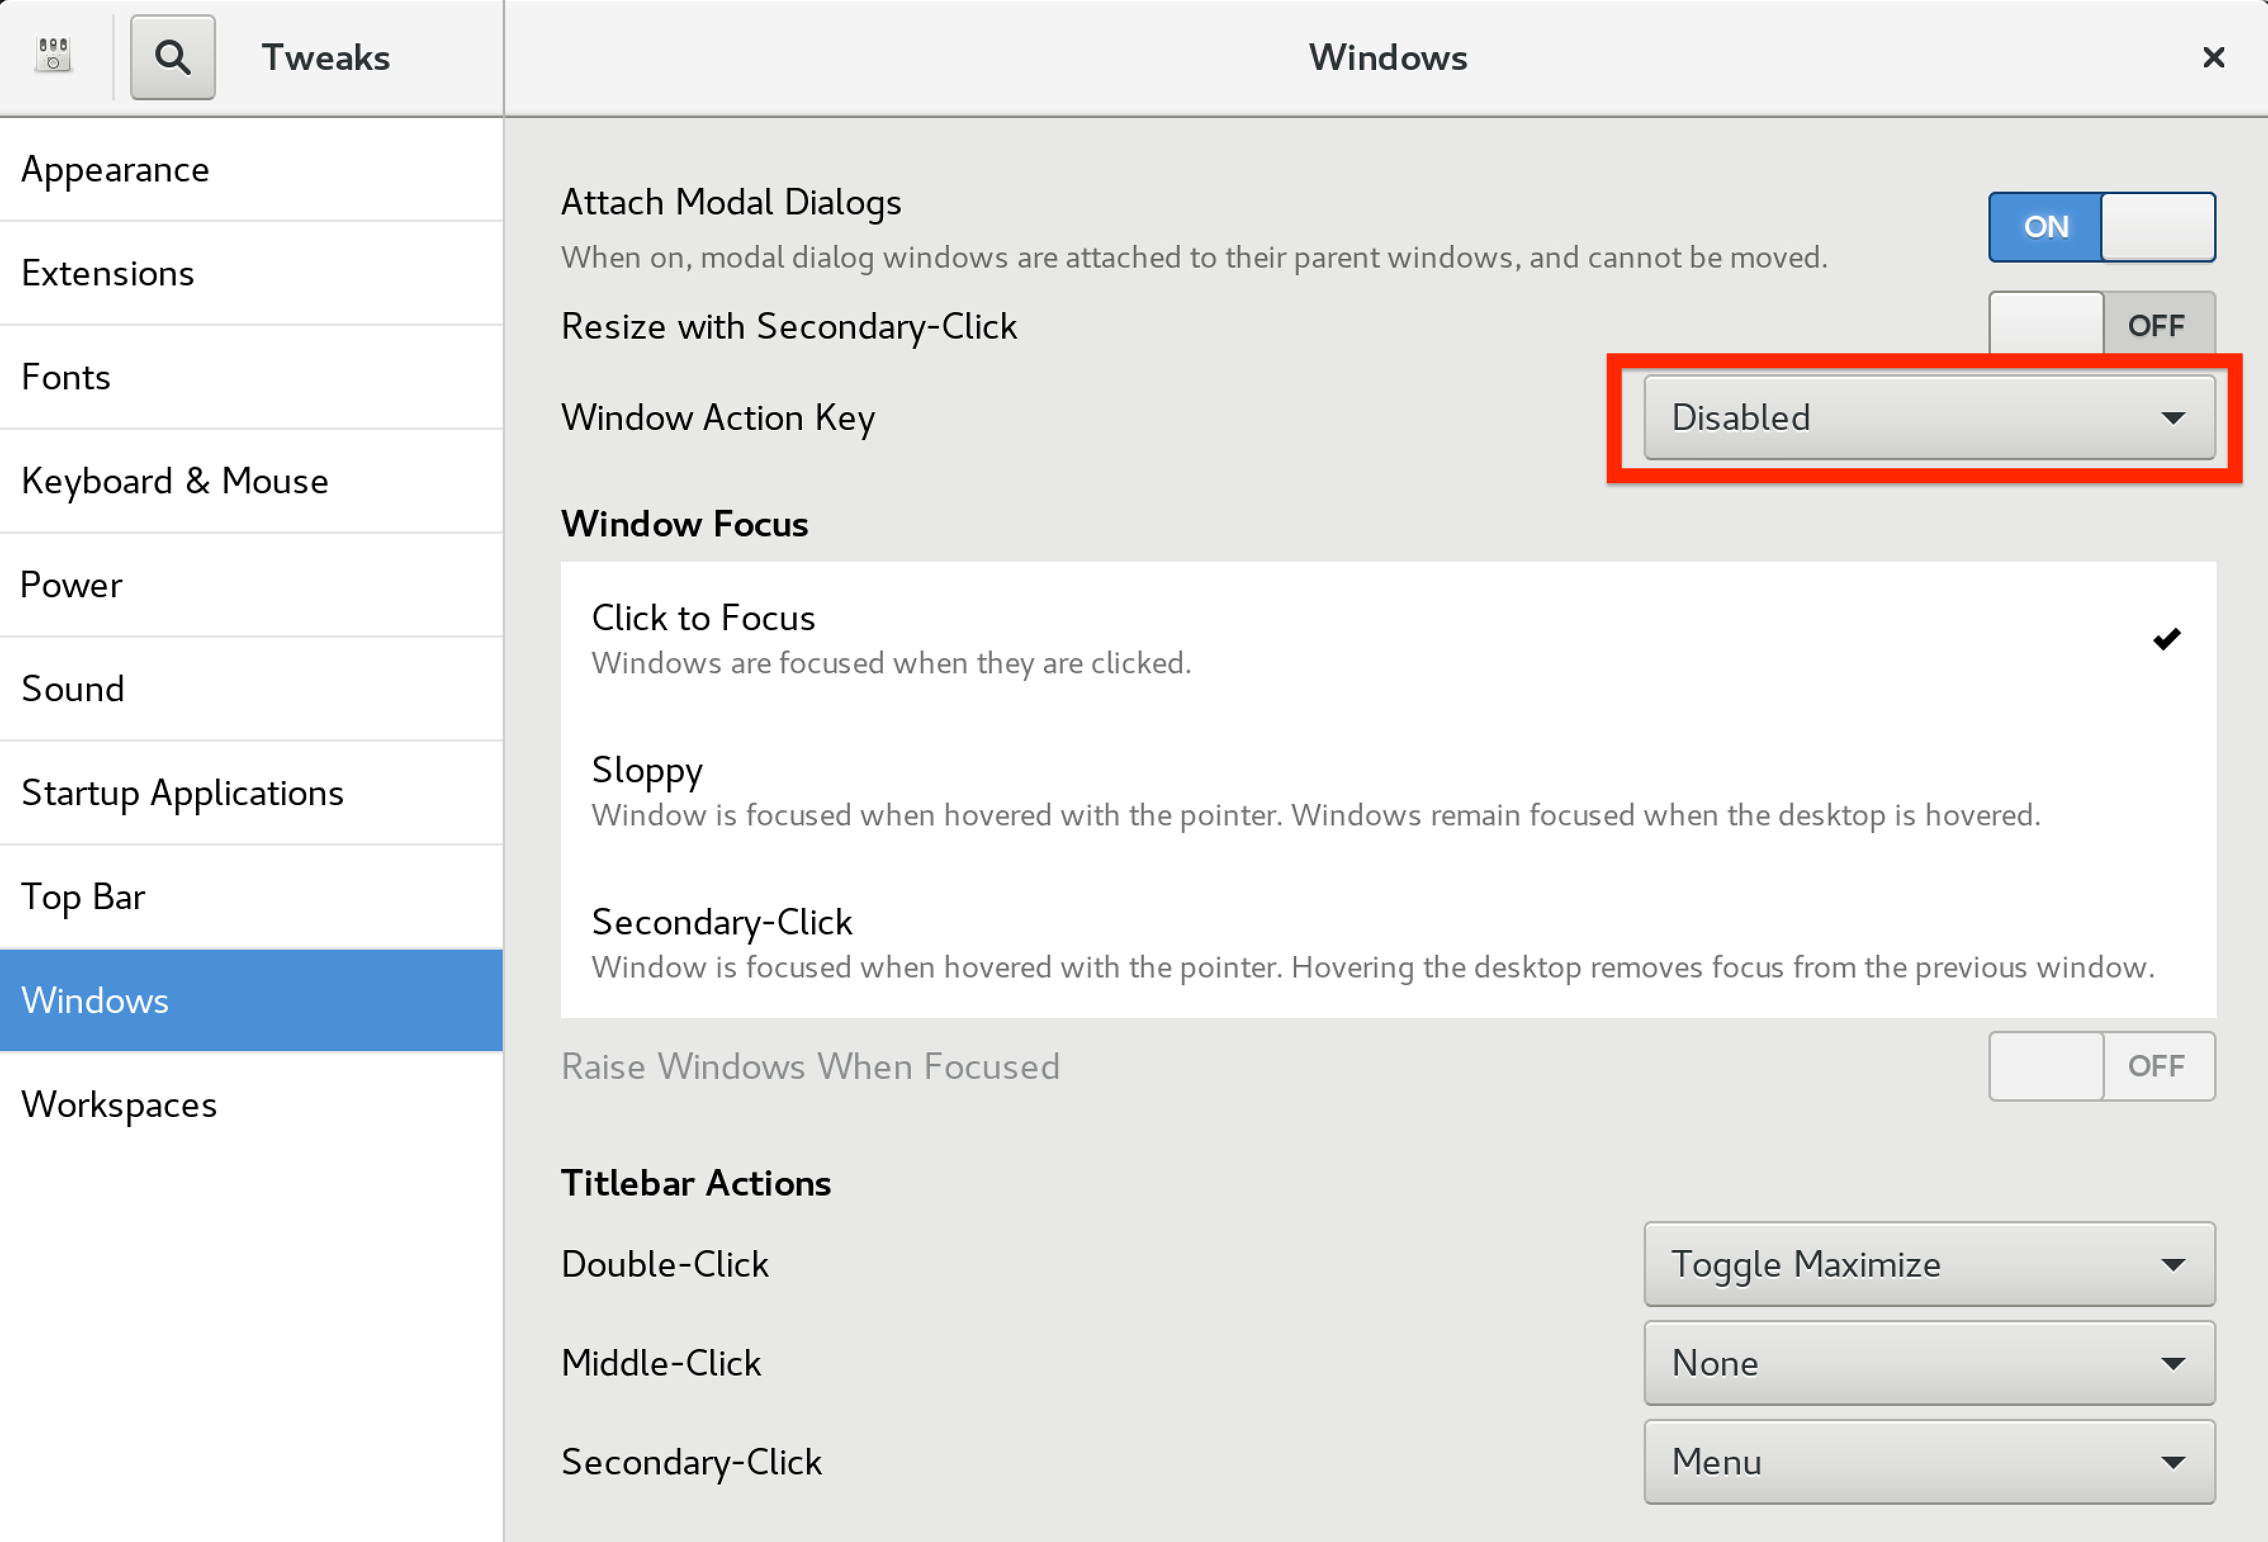Change the Middle-Click action from None

(x=1927, y=1362)
